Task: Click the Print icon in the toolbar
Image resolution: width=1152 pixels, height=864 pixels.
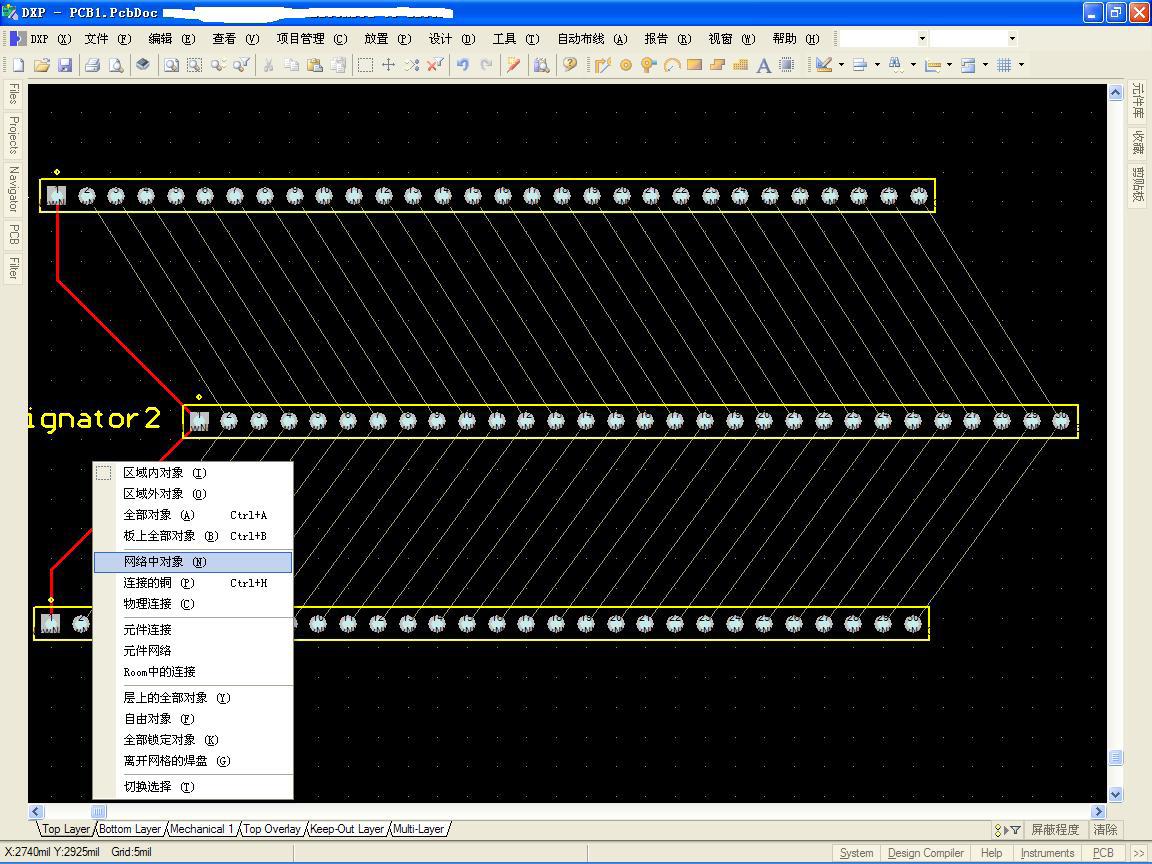Action: (x=92, y=65)
